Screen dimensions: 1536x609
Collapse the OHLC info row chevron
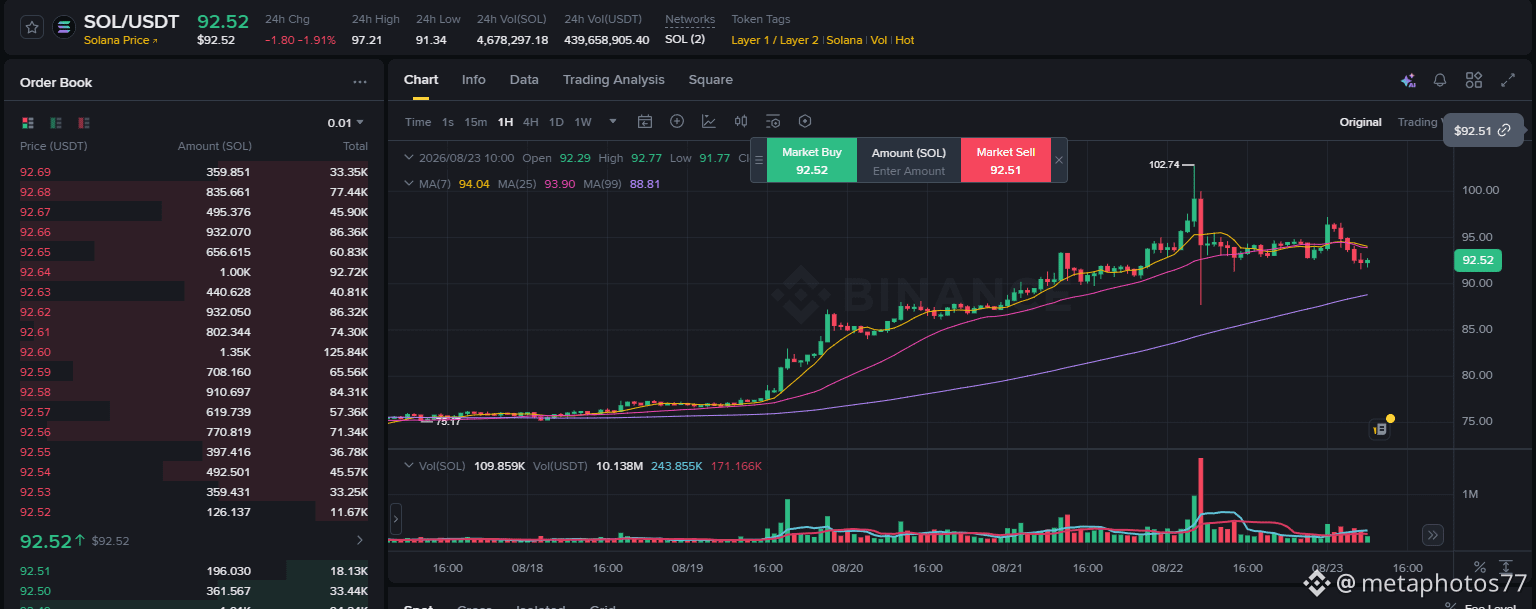click(x=408, y=158)
